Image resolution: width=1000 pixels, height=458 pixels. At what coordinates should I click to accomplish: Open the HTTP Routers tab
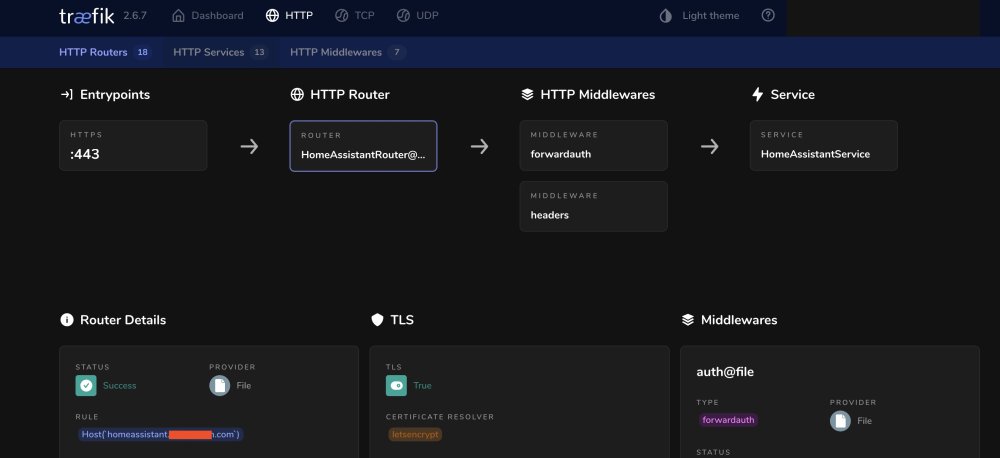coord(105,52)
